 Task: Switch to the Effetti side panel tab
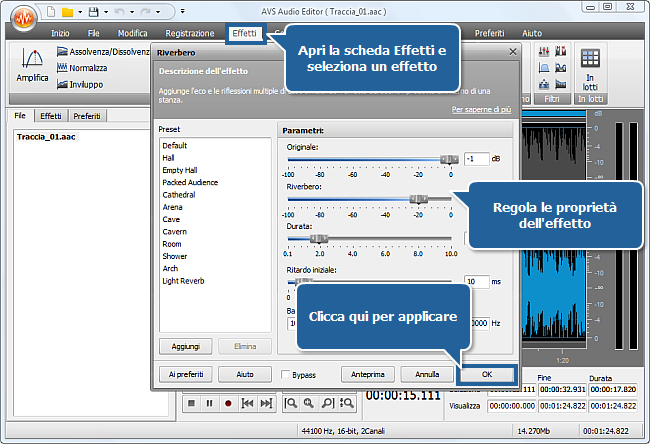pos(51,116)
